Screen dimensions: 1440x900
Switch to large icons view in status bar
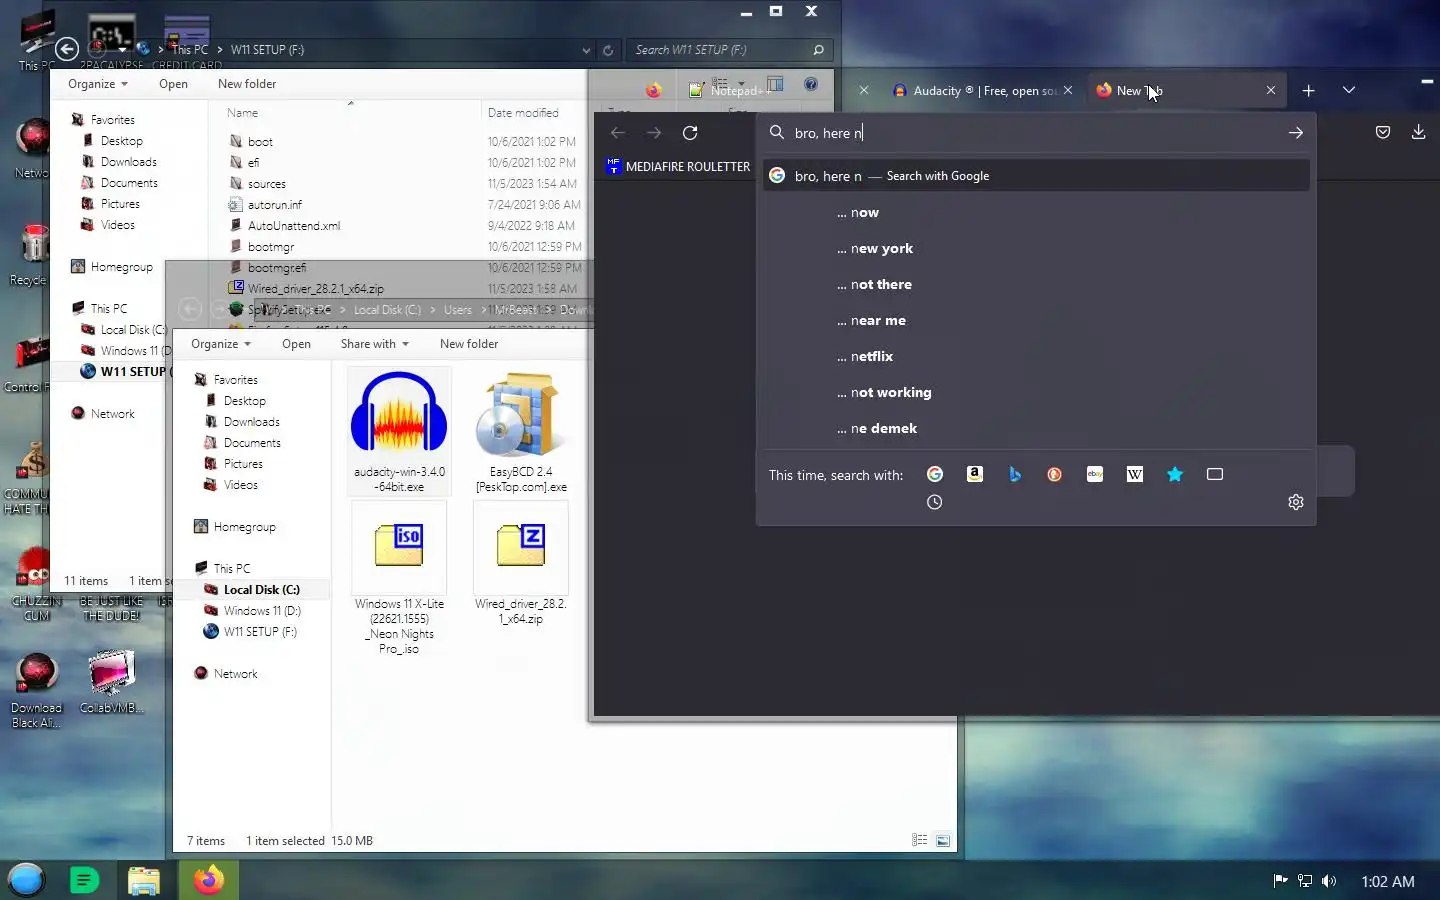tap(943, 841)
